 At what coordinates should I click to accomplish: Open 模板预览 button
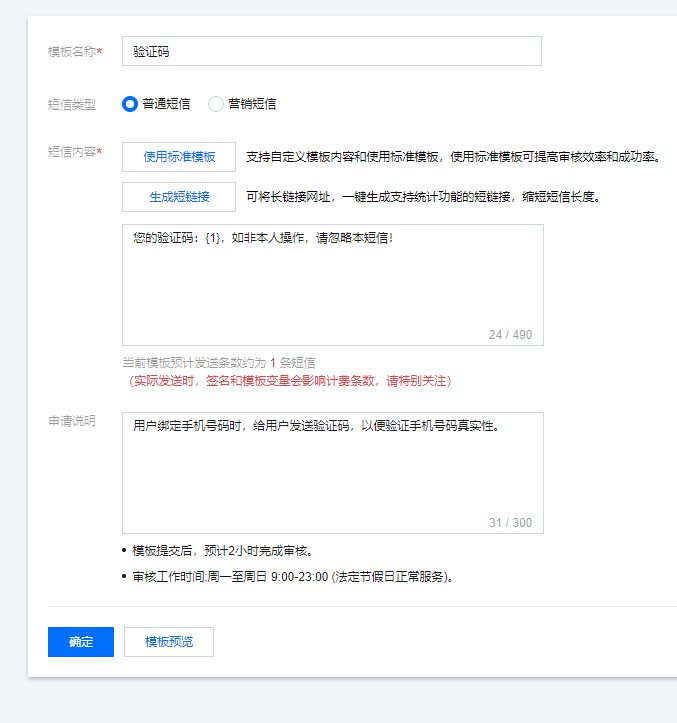tap(169, 642)
